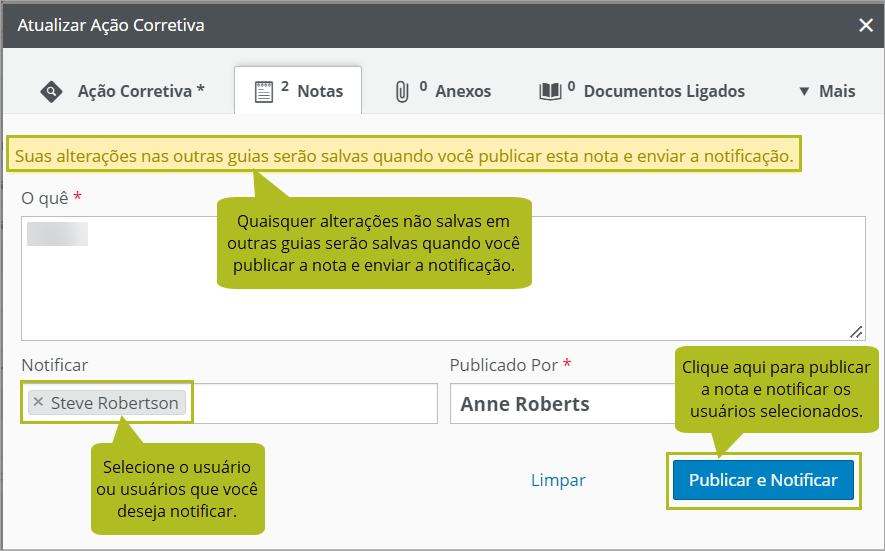Click the dialog title 'Atualizar Ação Corretiva'
Image resolution: width=885 pixels, height=551 pixels.
coord(111,26)
